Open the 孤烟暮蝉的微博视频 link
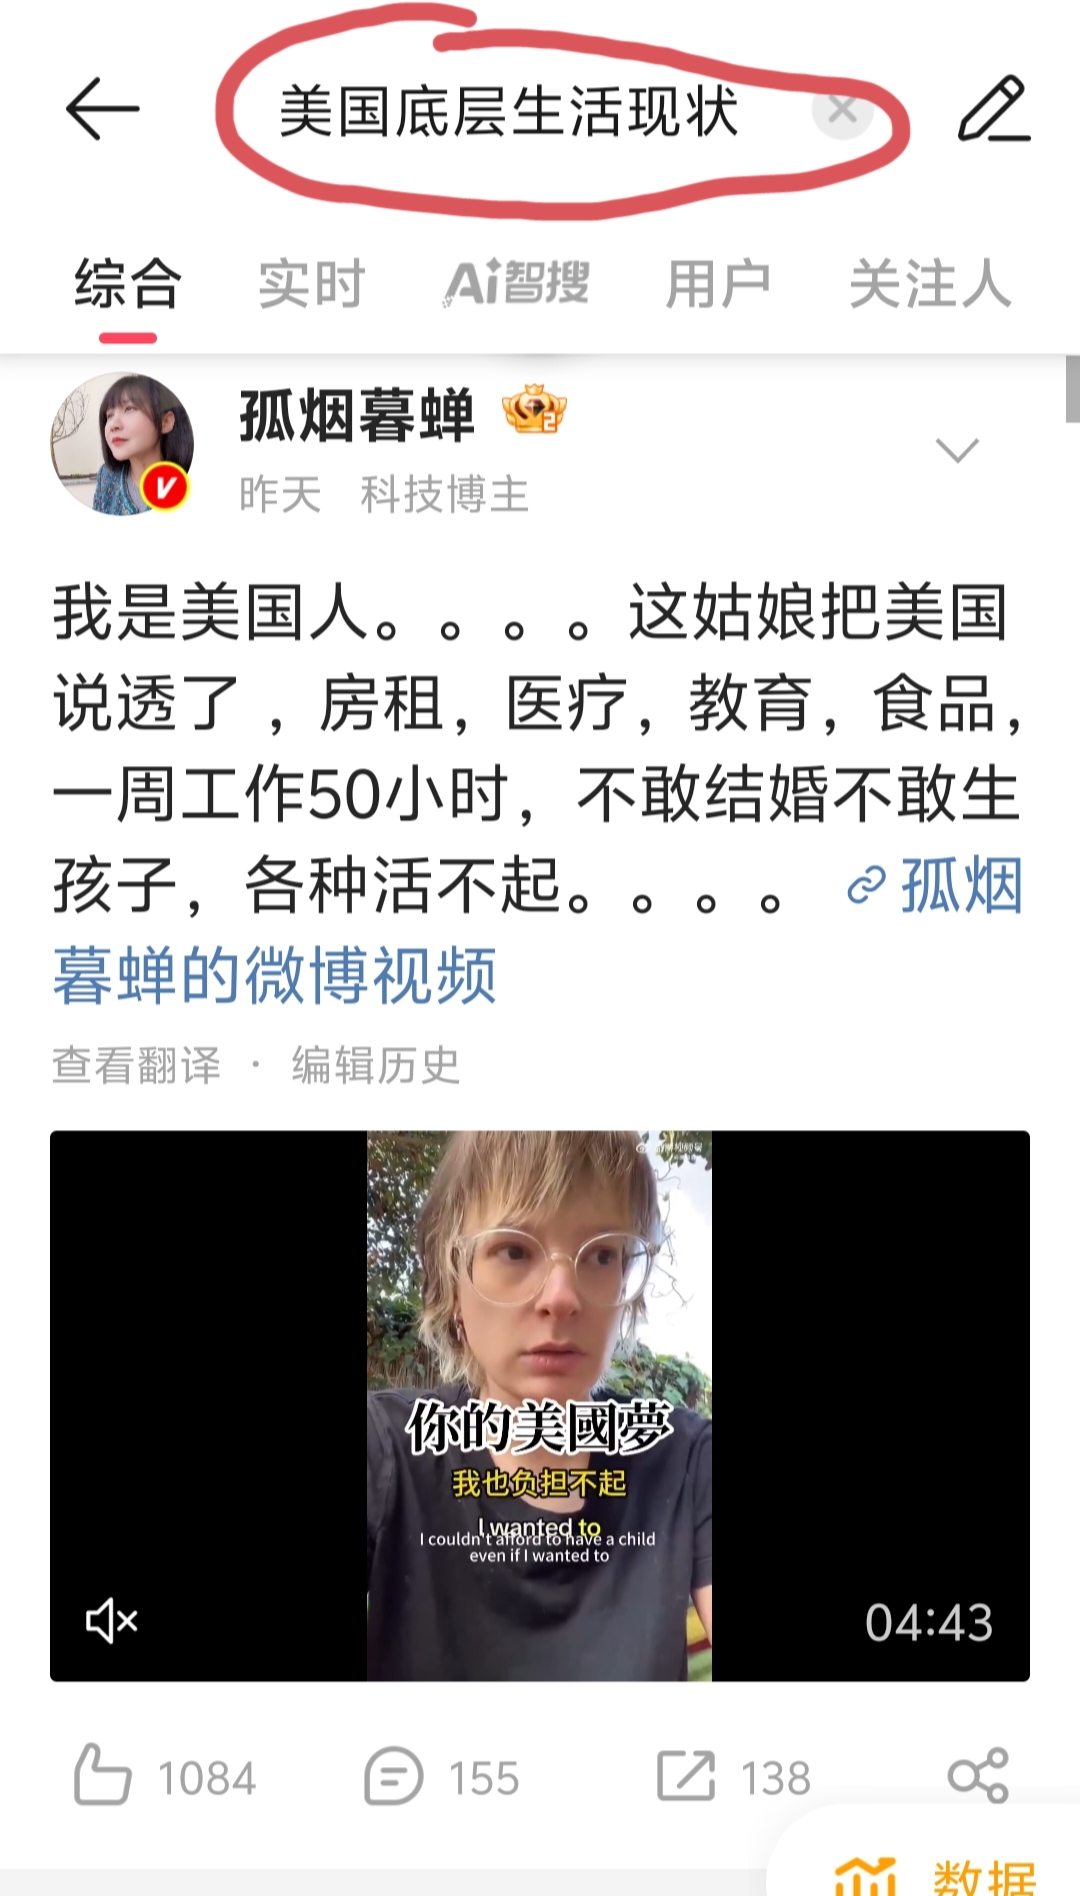The image size is (1080, 1896). 538,930
